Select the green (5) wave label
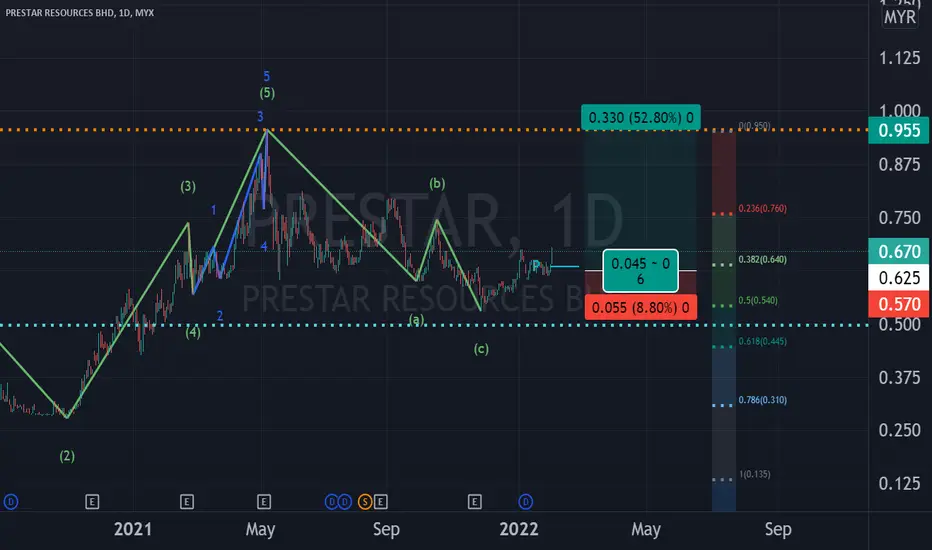932x550 pixels. (x=267, y=93)
